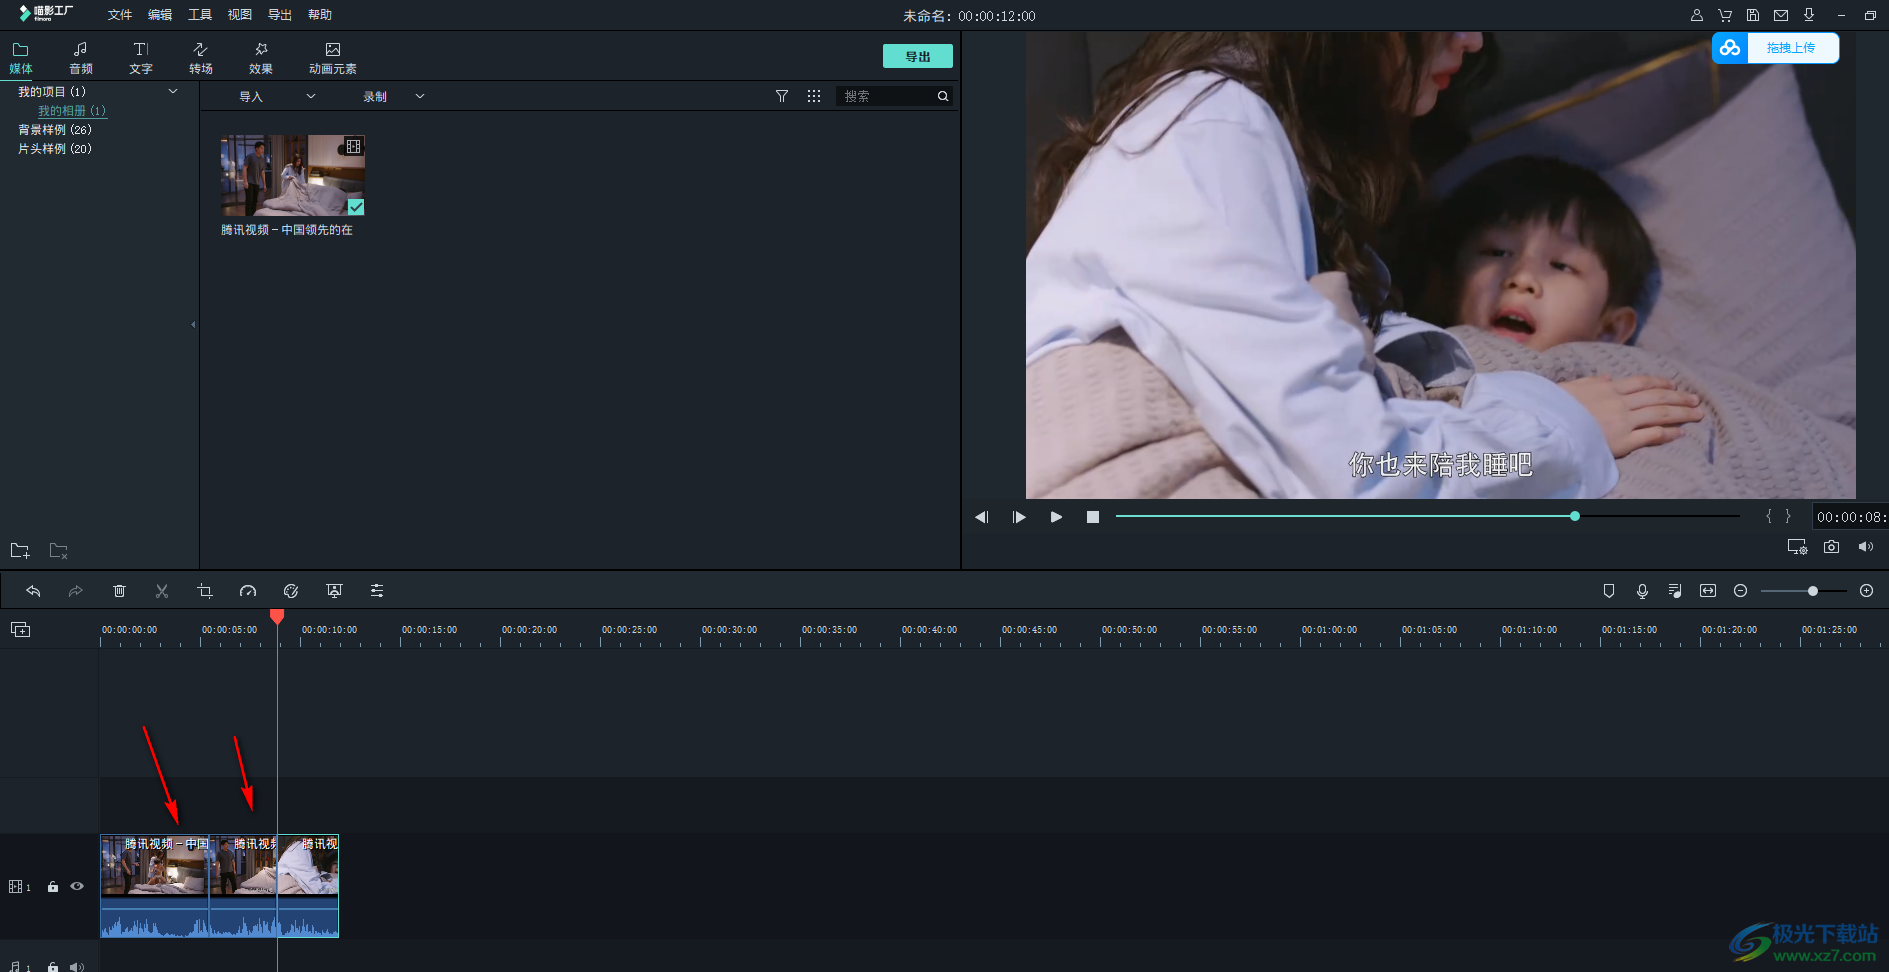Open the 文字 text tab
The height and width of the screenshot is (972, 1889).
[x=141, y=58]
